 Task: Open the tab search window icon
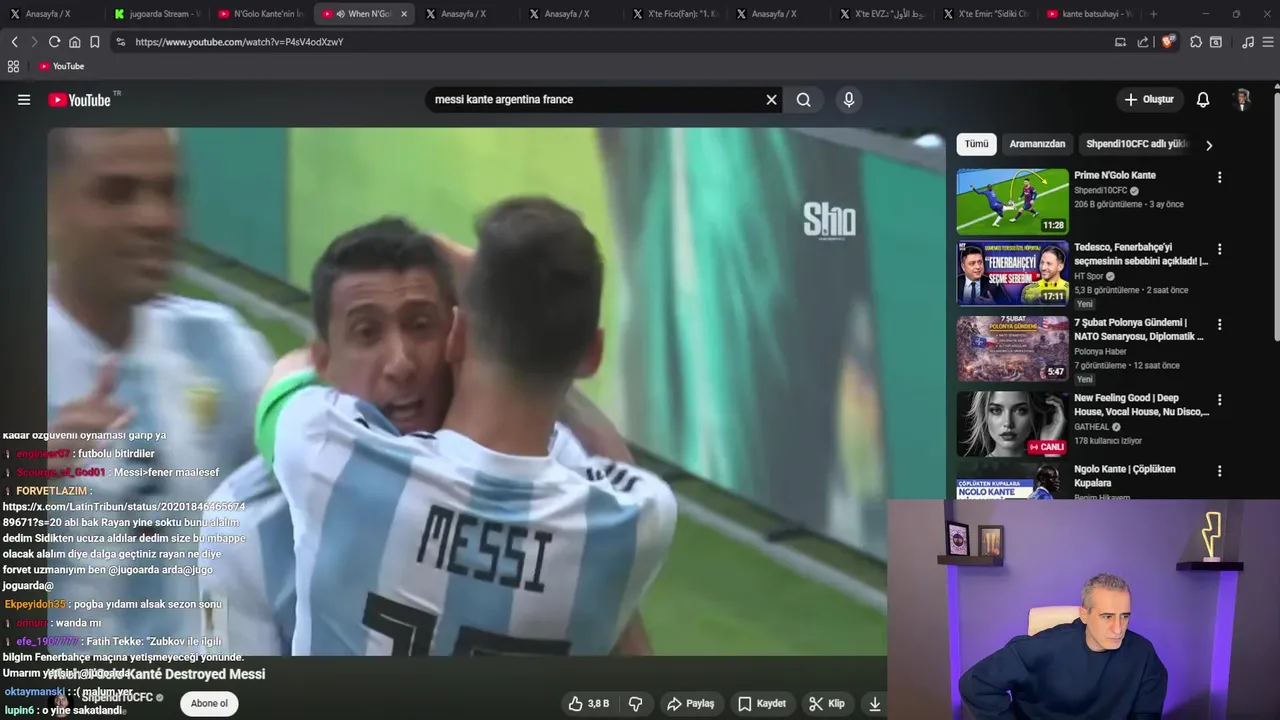click(x=1216, y=42)
